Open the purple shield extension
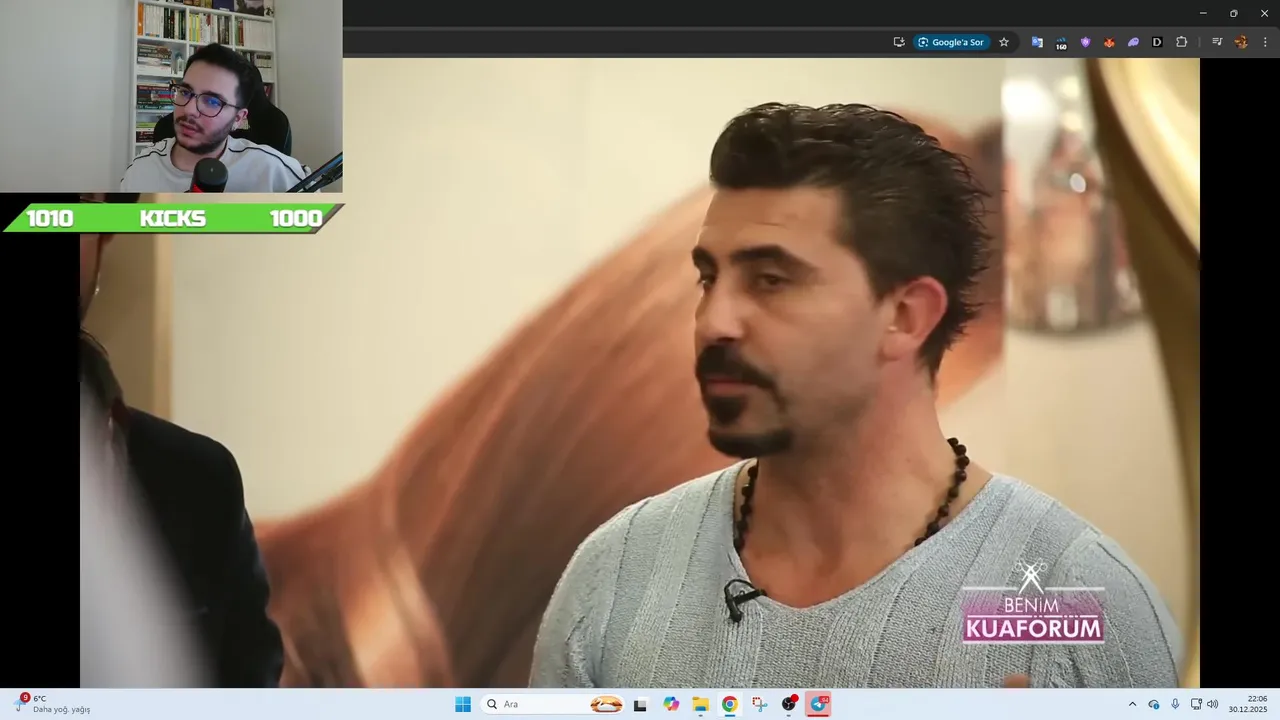Viewport: 1280px width, 720px height. tap(1085, 42)
